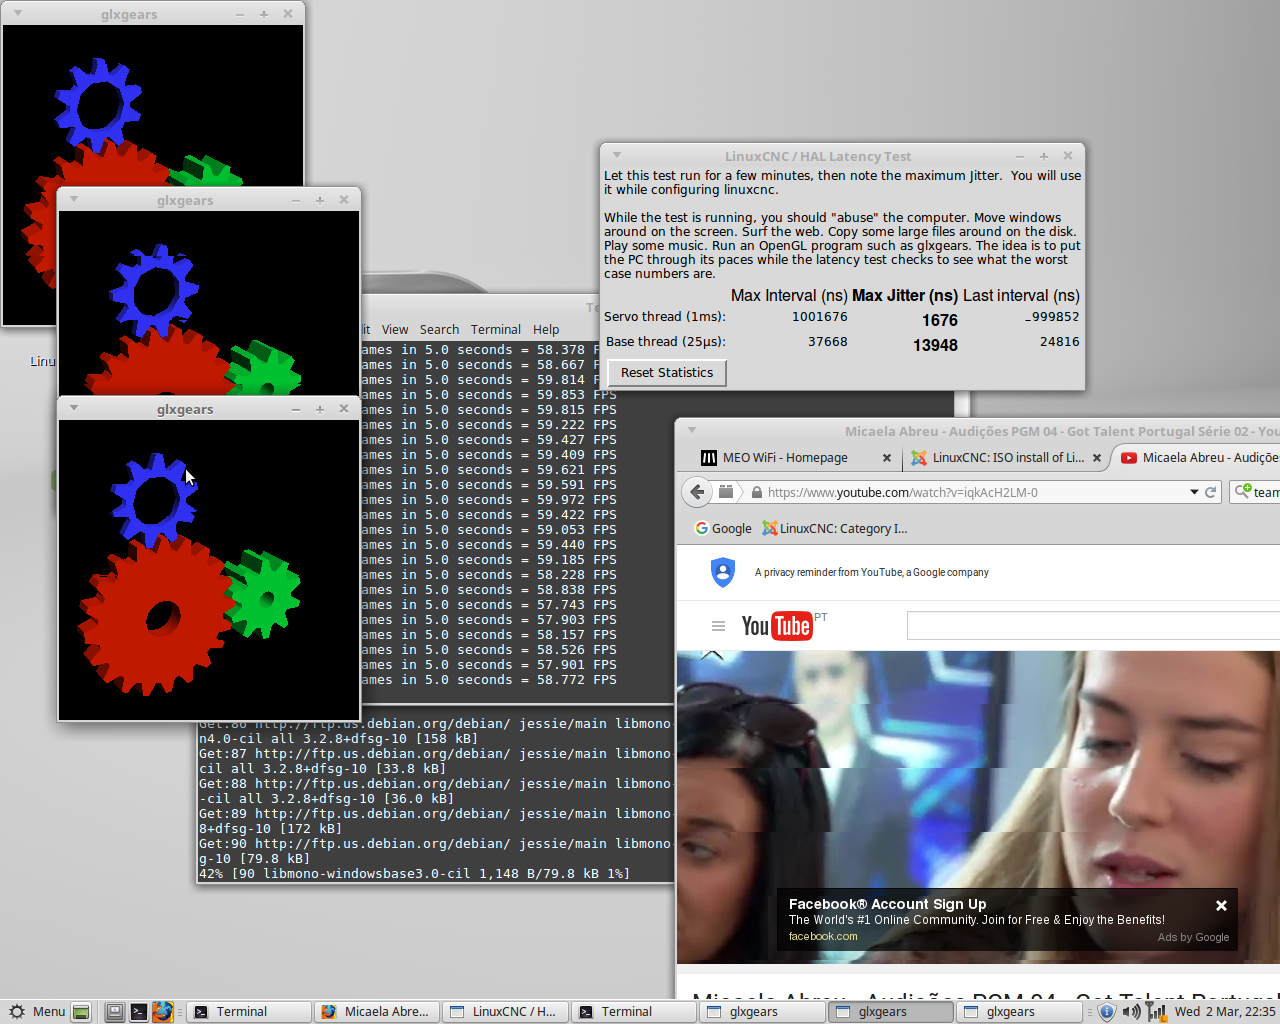Click the Facebook® Account Sign Up ad title
1280x1024 pixels.
tap(887, 904)
